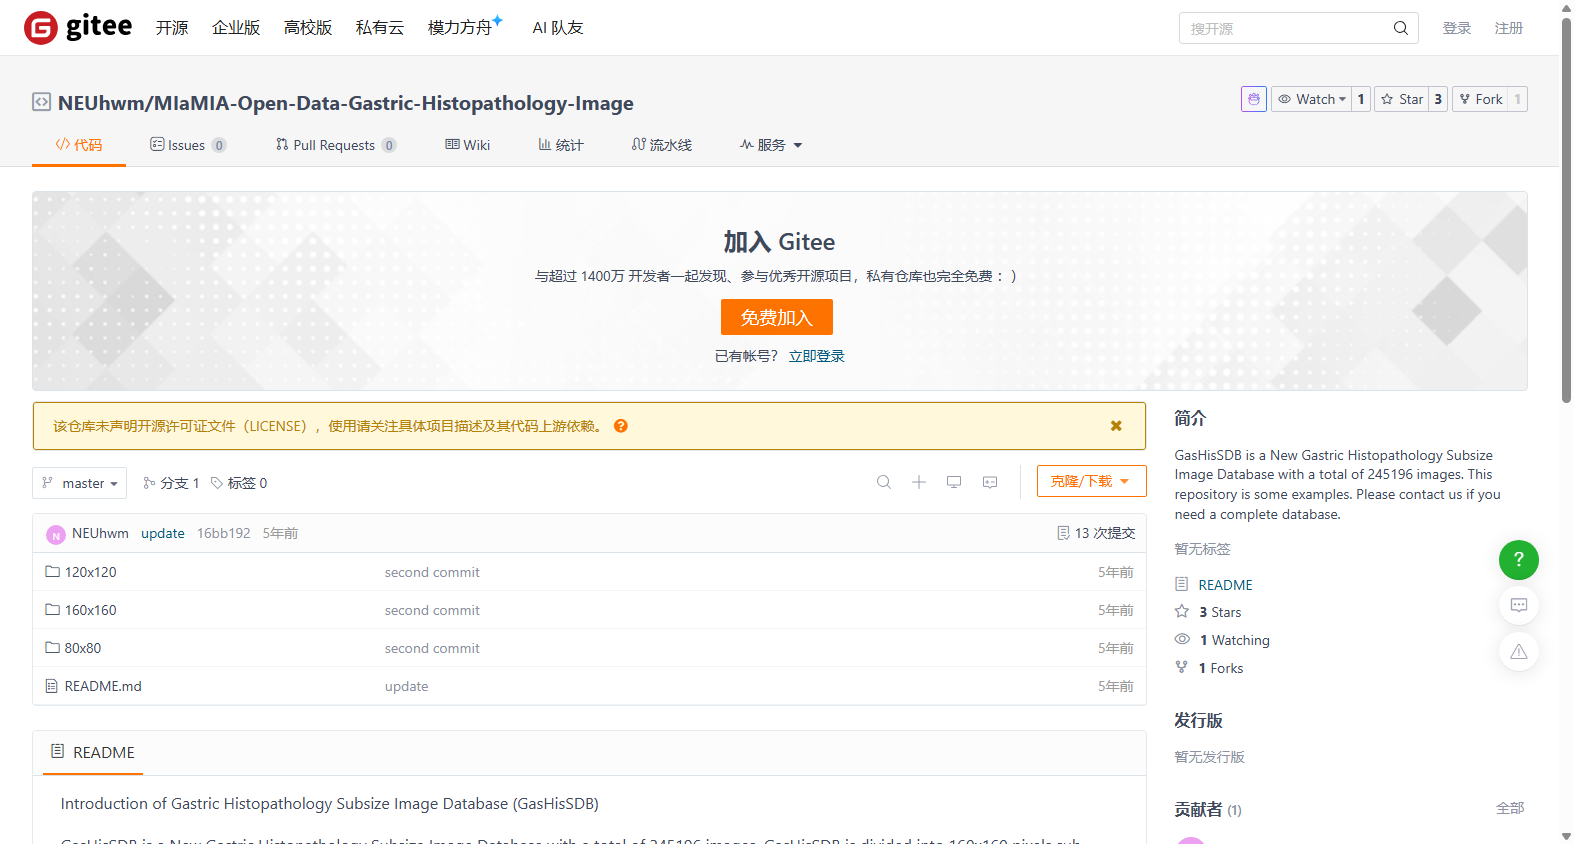
Task: Switch to the Issues tab
Action: [188, 145]
